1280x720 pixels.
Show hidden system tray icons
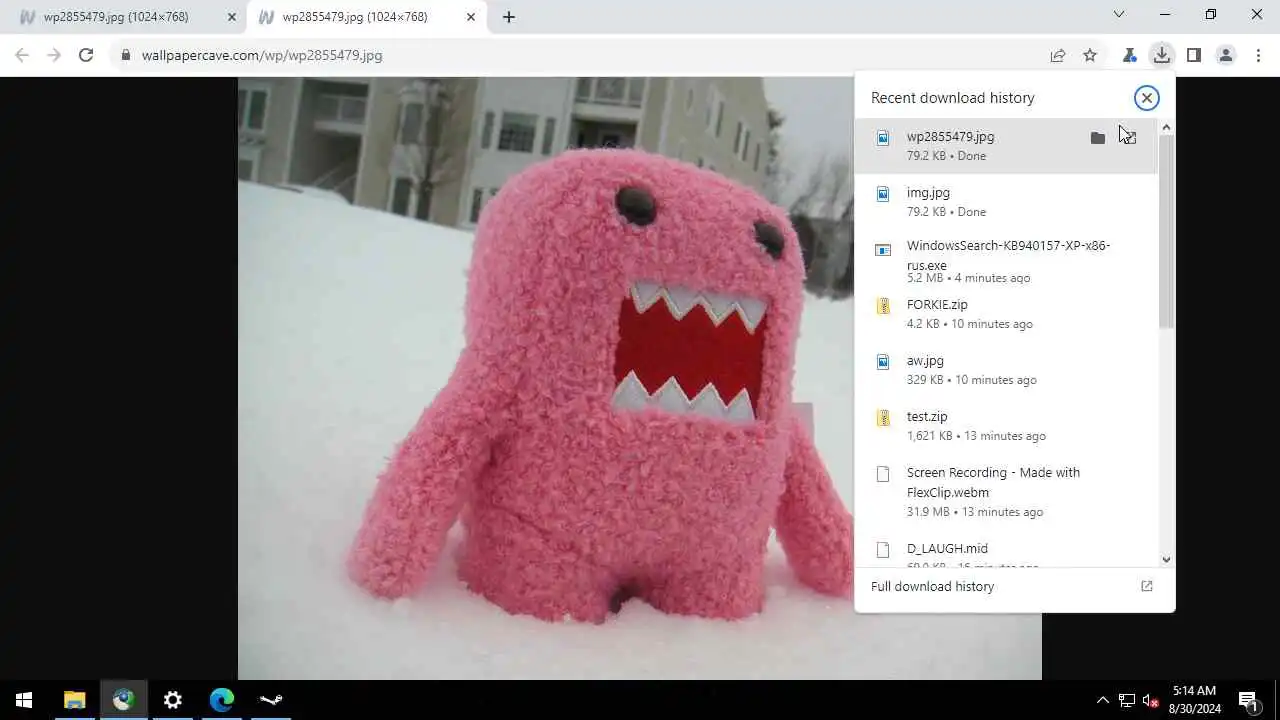pos(1103,700)
